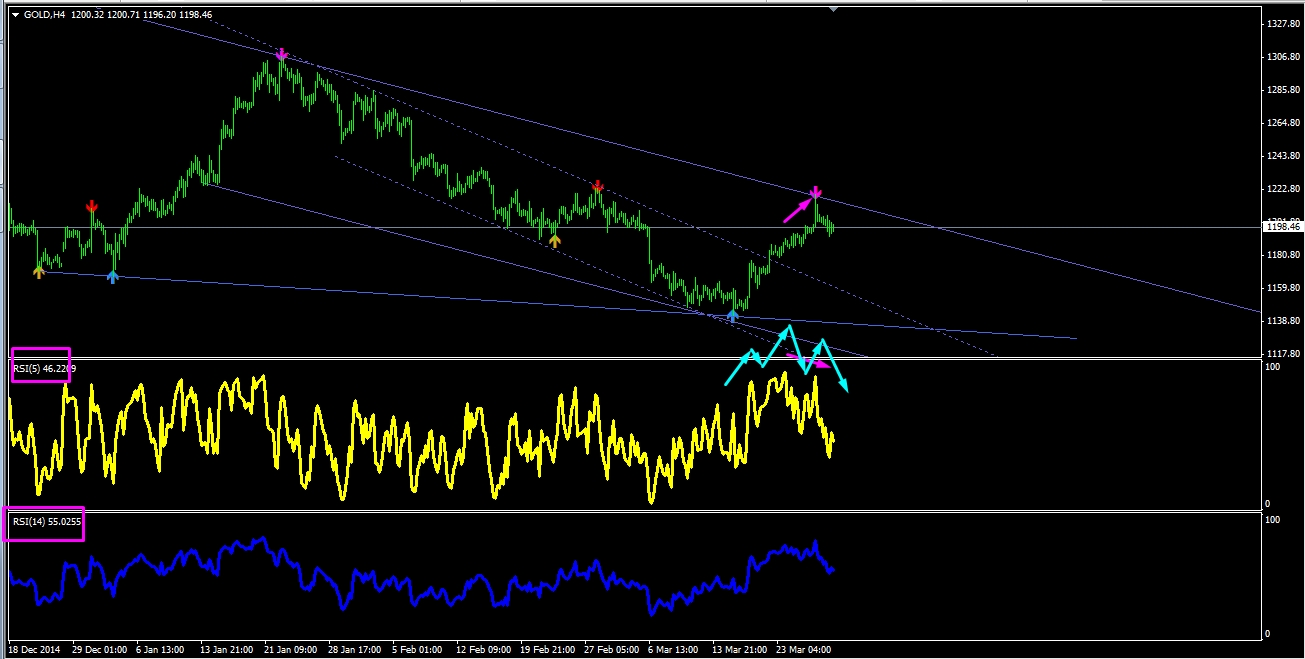Viewport: 1305px width, 659px height.
Task: Click the 1306.80 price axis label
Action: point(1281,57)
